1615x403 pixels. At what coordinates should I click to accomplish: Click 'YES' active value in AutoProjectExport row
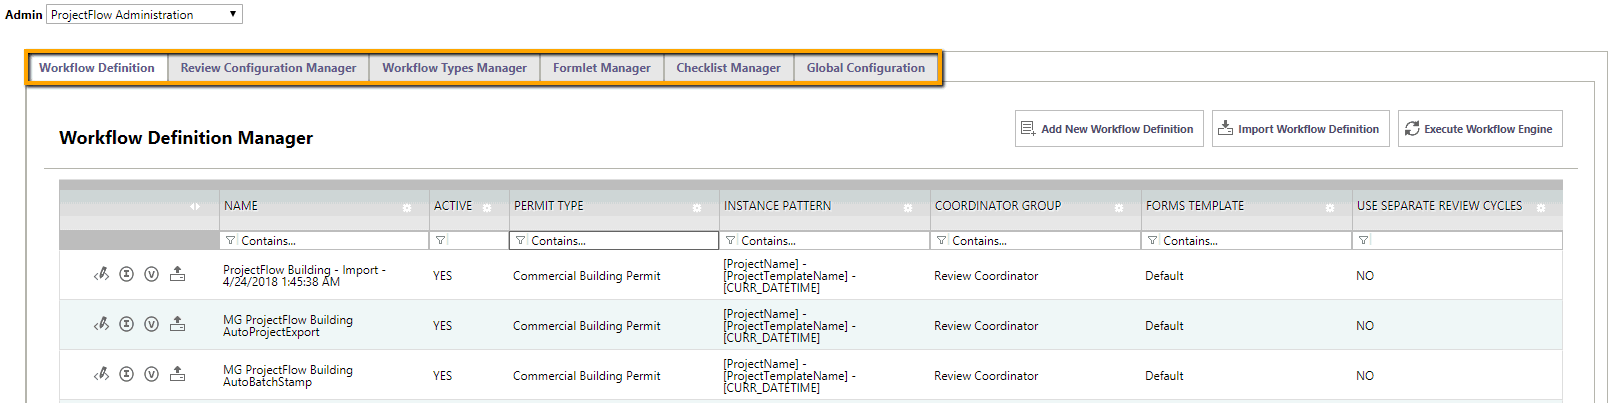point(443,326)
